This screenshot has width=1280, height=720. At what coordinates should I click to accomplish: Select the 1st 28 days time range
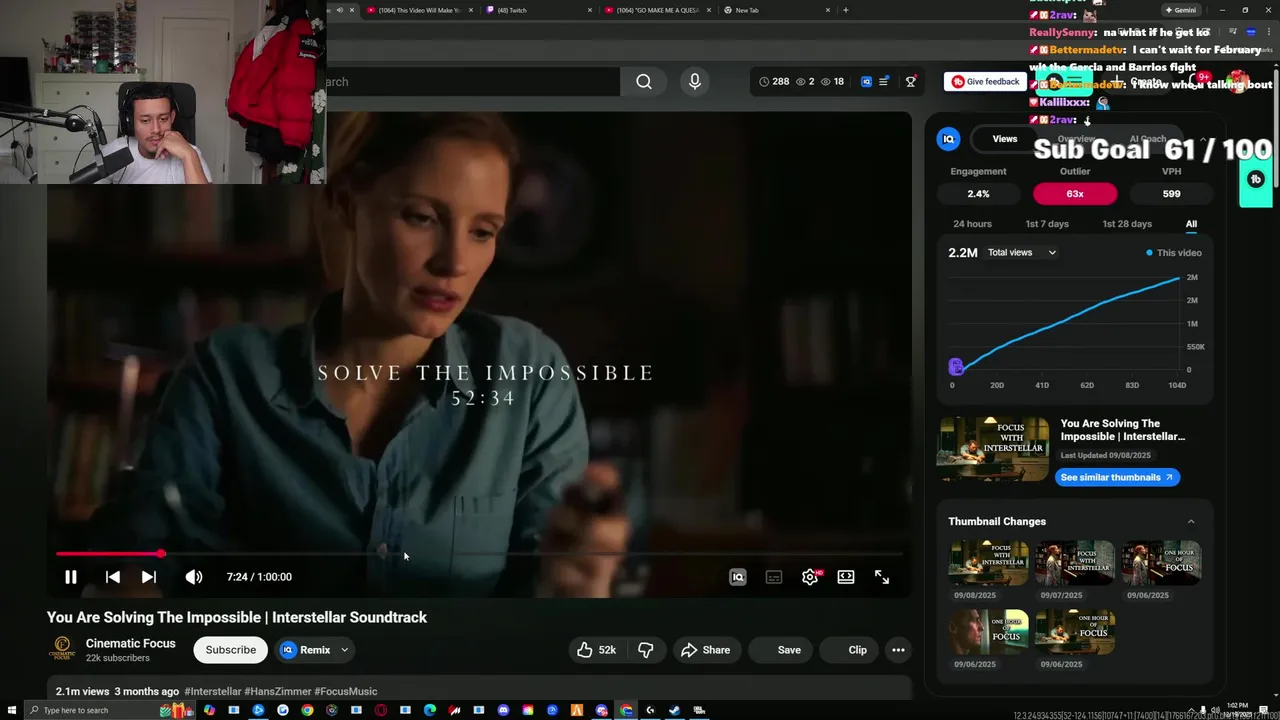[1127, 224]
